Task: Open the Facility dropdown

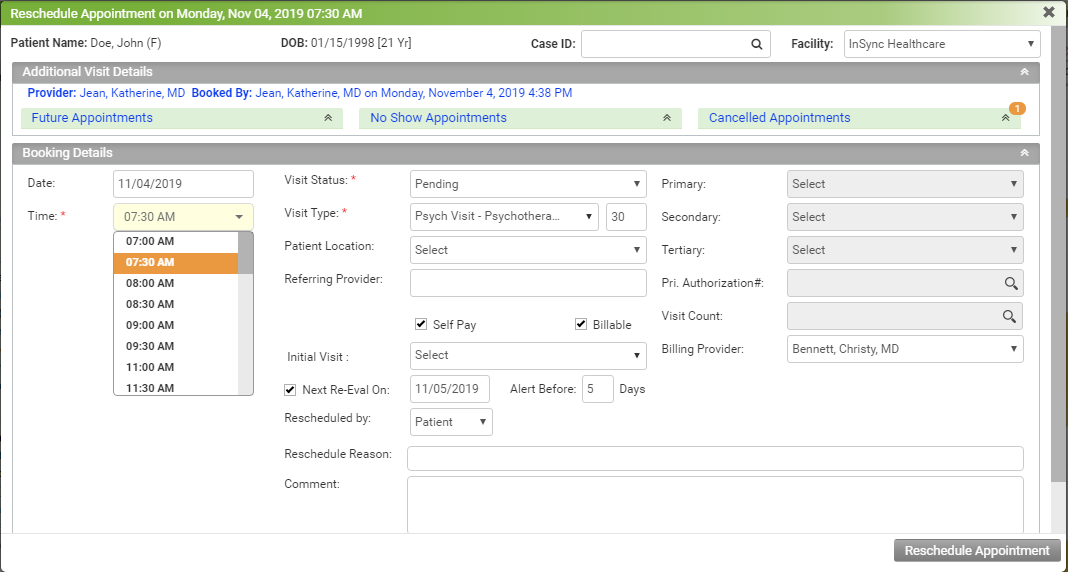Action: pyautogui.click(x=941, y=44)
